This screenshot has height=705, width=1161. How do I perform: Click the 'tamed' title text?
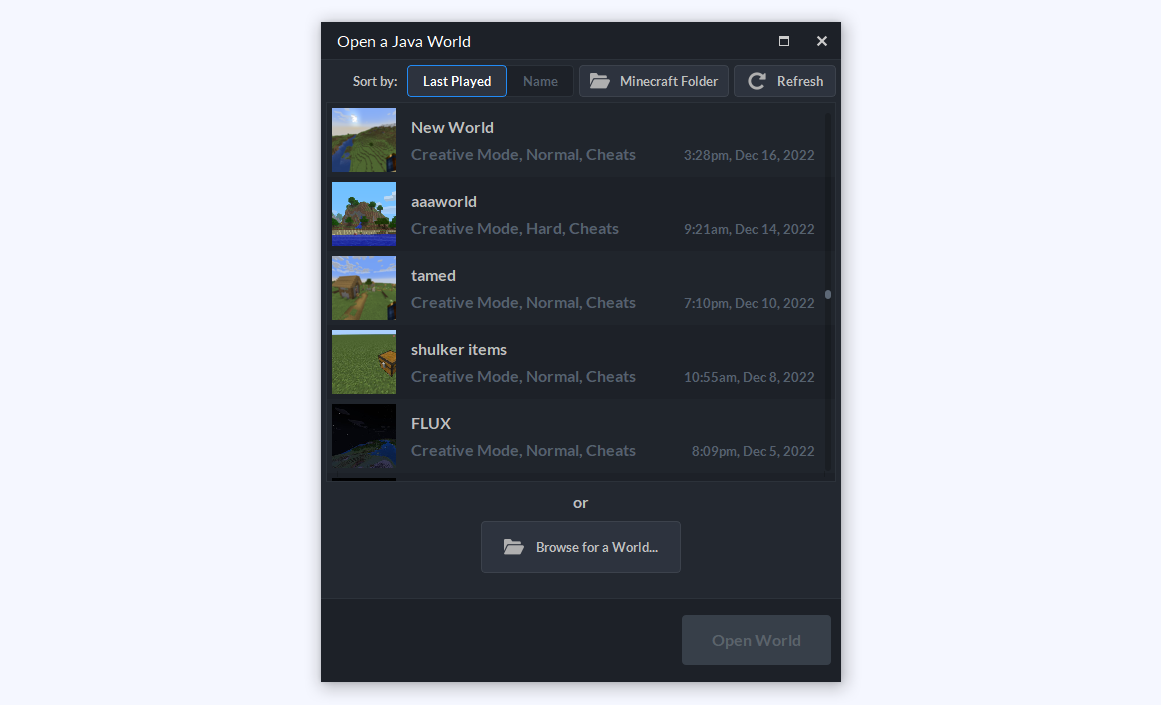(433, 275)
